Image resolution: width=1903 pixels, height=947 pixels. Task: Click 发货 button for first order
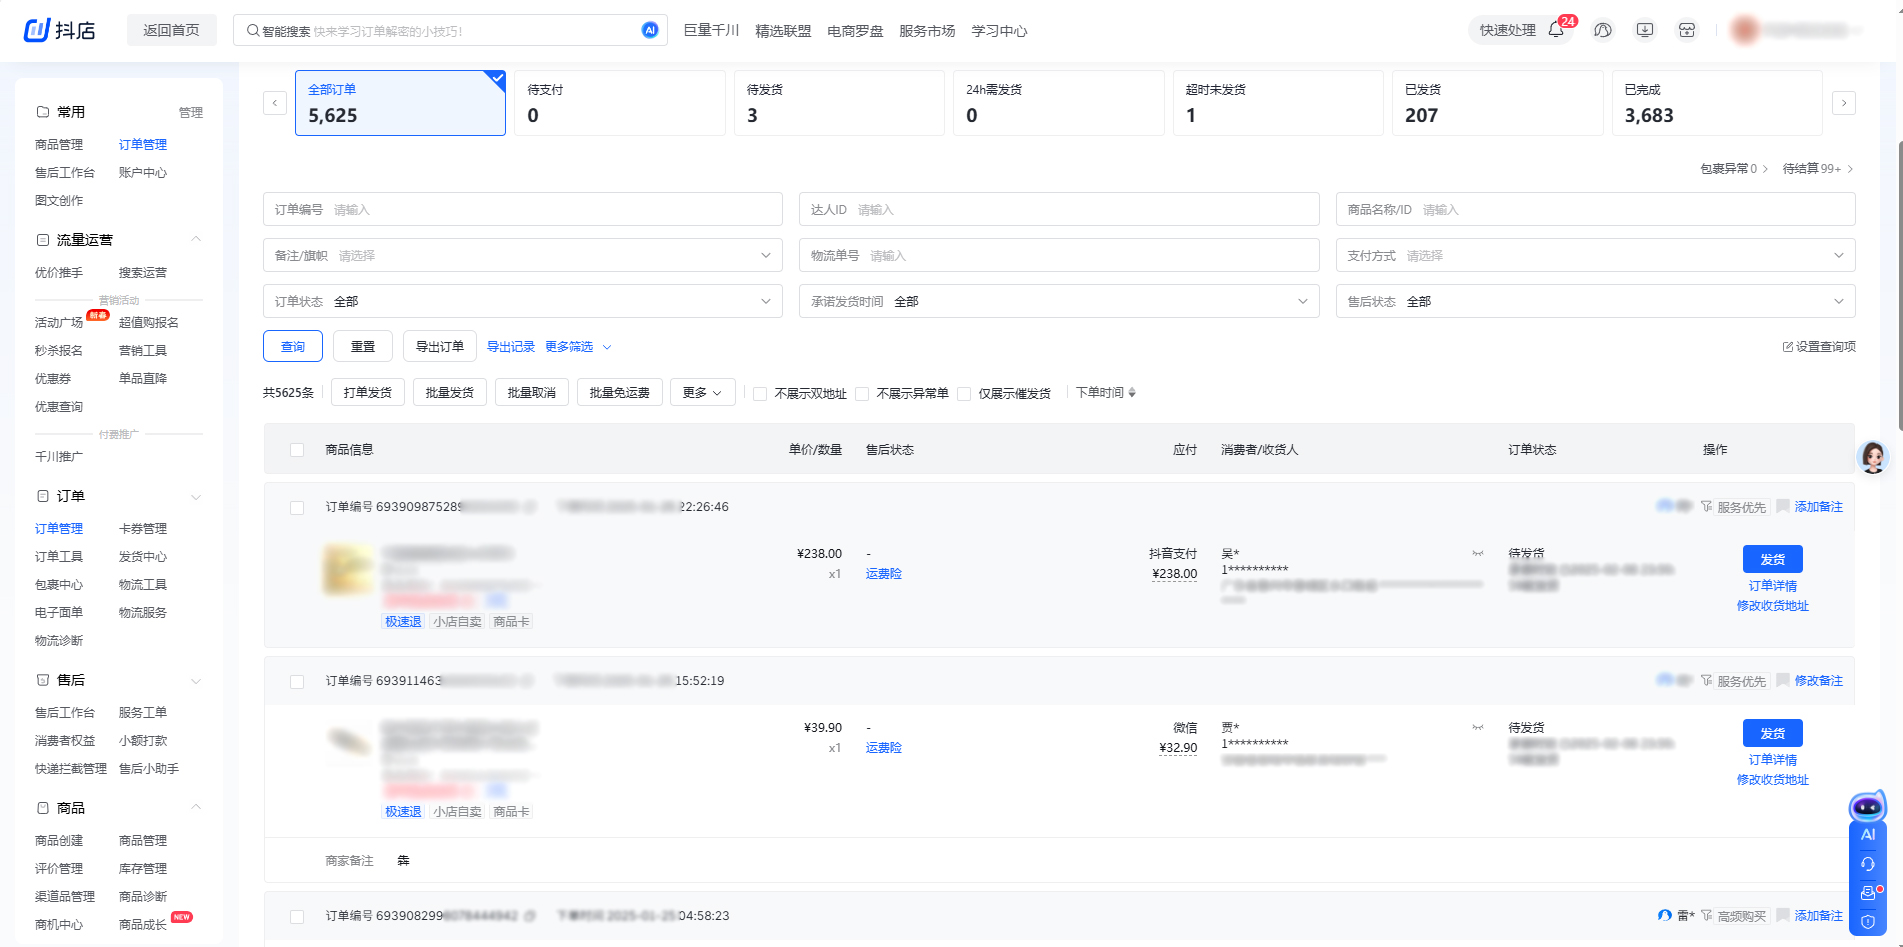pyautogui.click(x=1772, y=559)
